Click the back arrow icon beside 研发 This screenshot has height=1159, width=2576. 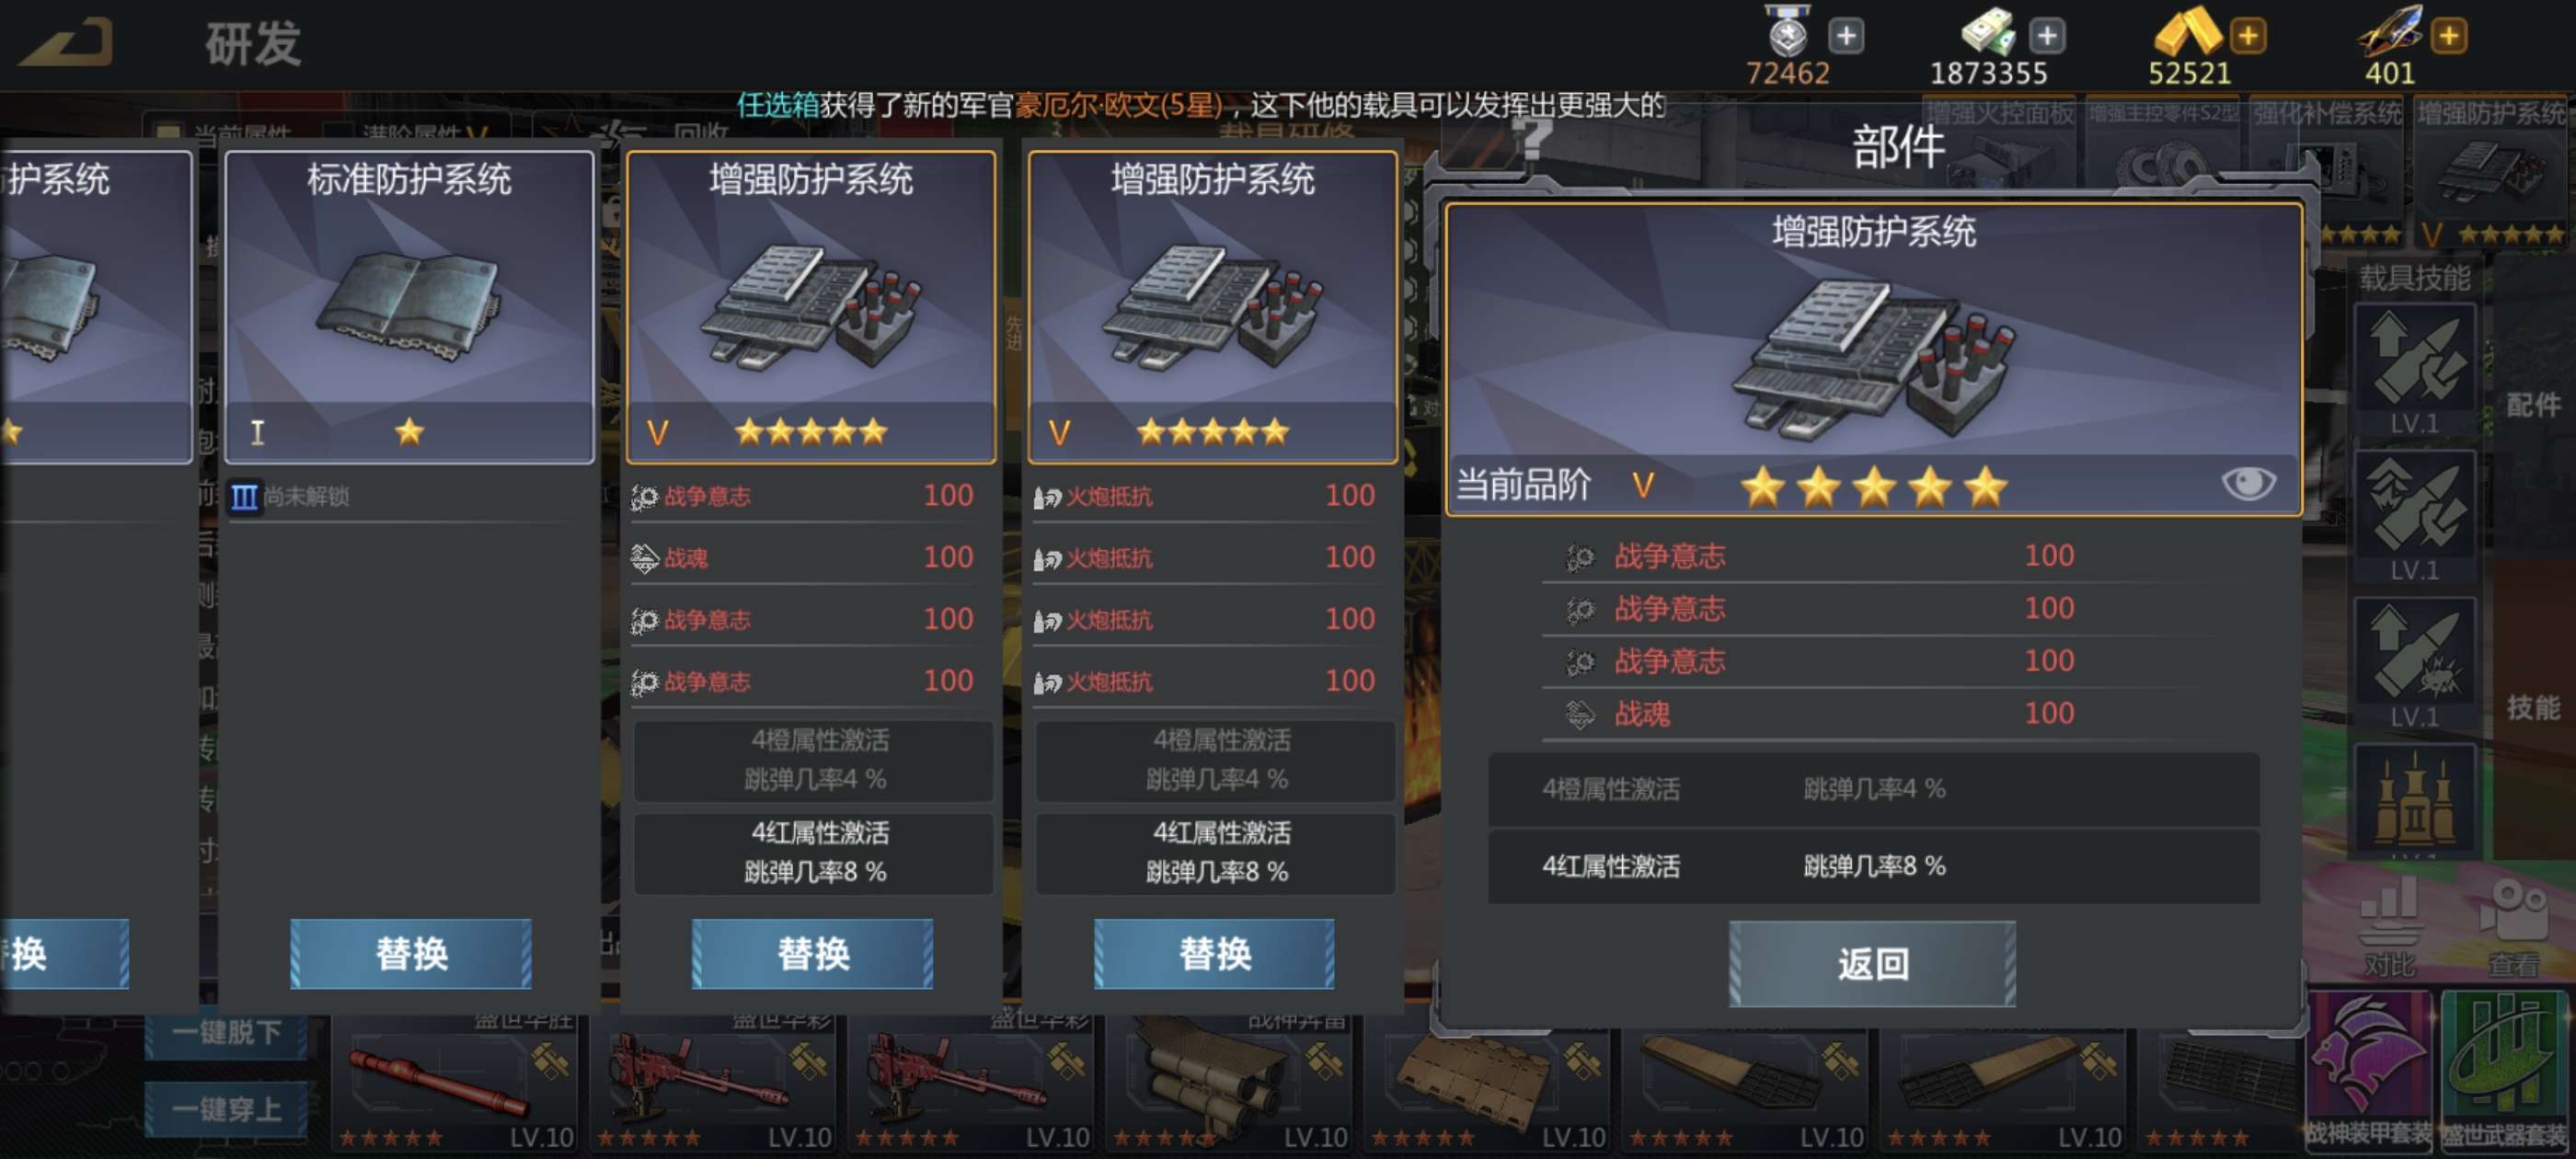click(x=66, y=44)
